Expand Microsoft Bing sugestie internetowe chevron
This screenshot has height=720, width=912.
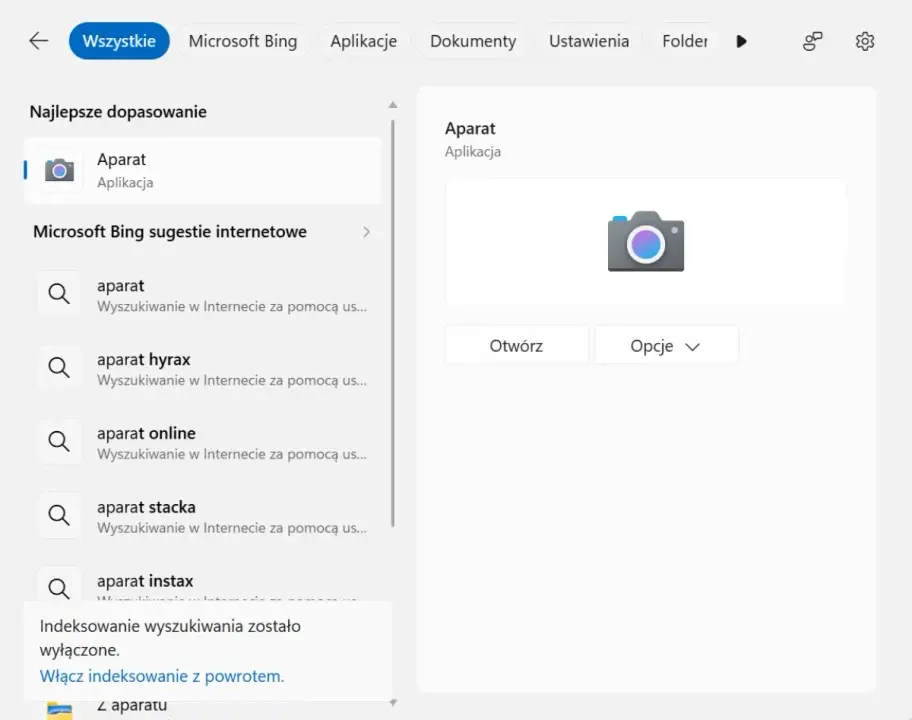[x=366, y=232]
